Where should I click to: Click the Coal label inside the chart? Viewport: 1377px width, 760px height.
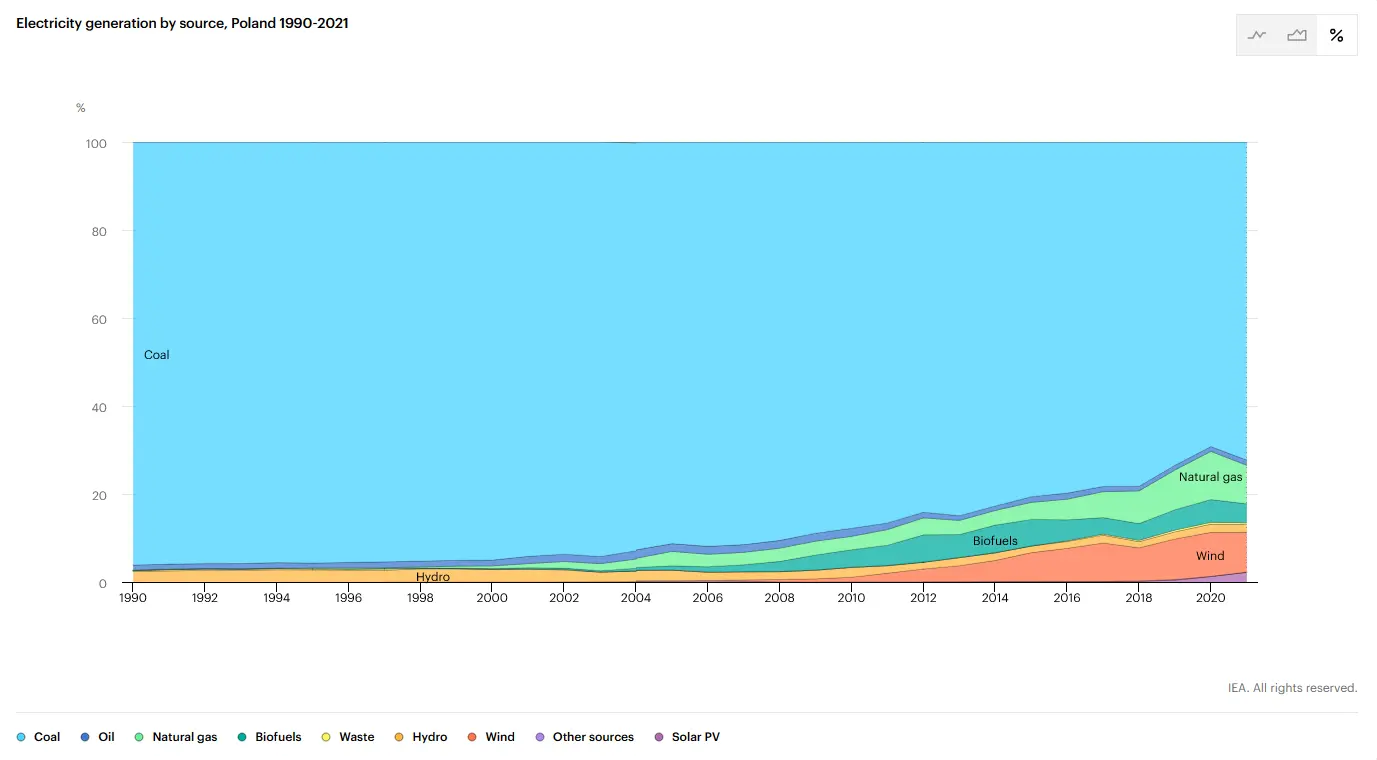(157, 355)
